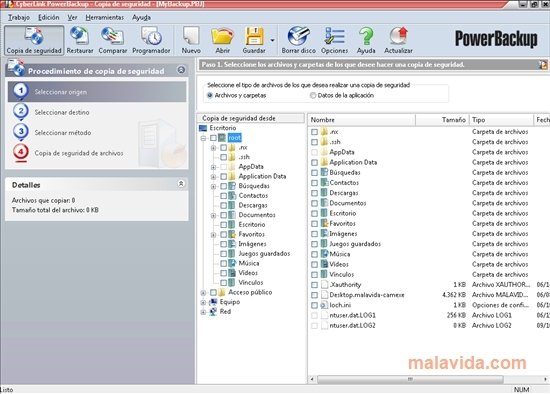Click the Equipo computer icon in tree
This screenshot has height=394, width=550.
coord(213,302)
